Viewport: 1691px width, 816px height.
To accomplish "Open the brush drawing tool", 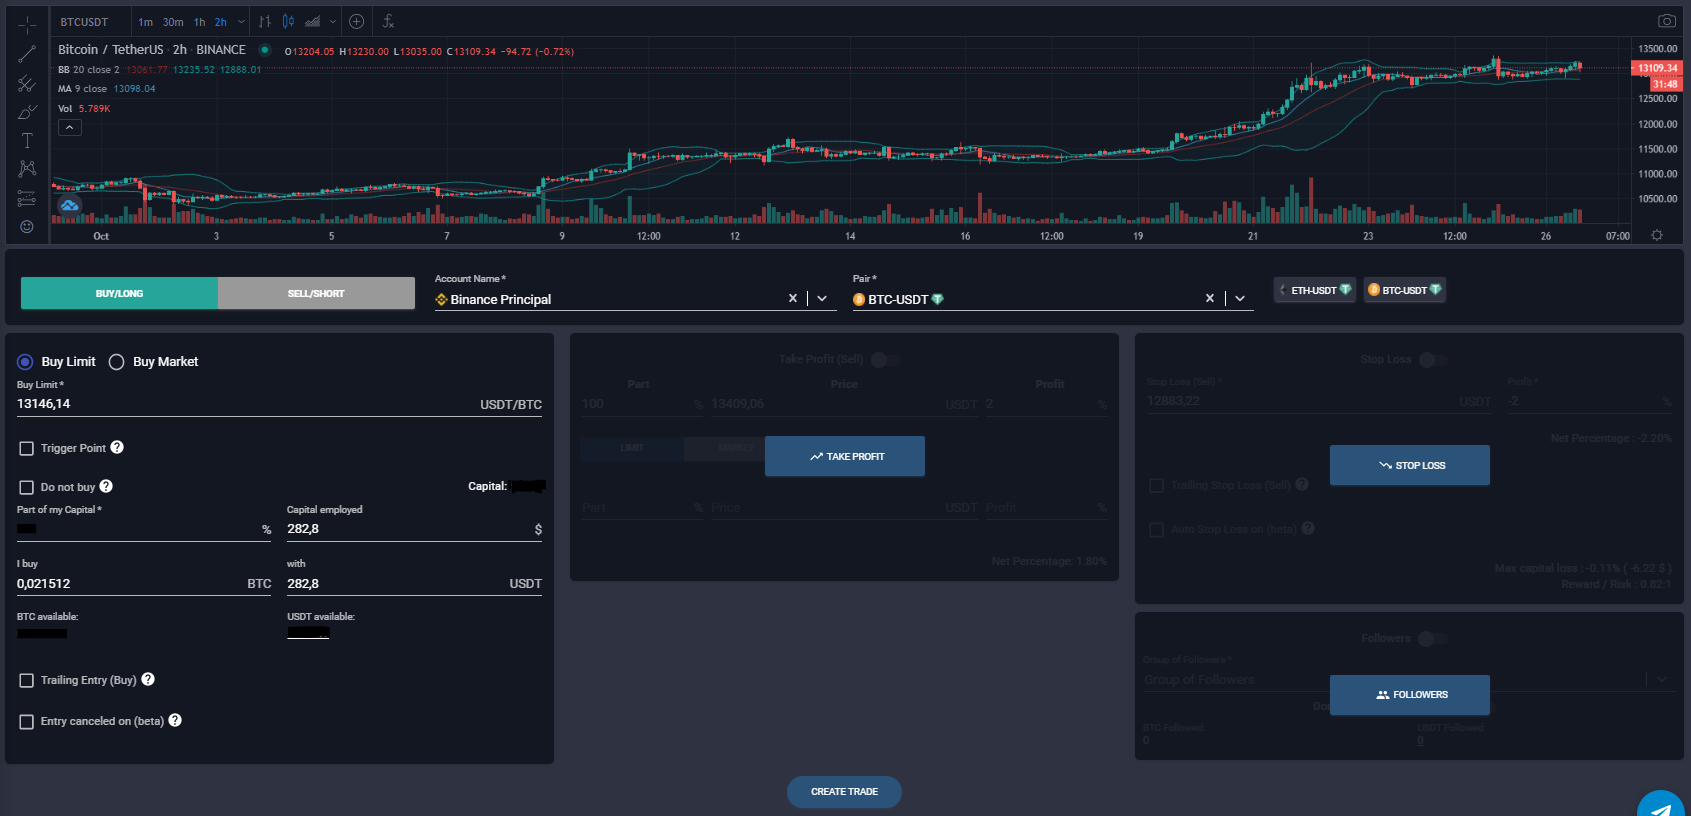I will point(27,112).
